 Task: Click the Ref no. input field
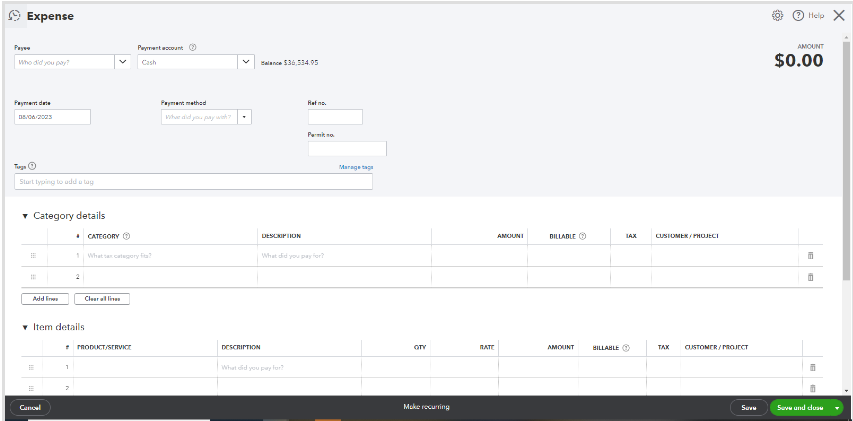pos(335,117)
